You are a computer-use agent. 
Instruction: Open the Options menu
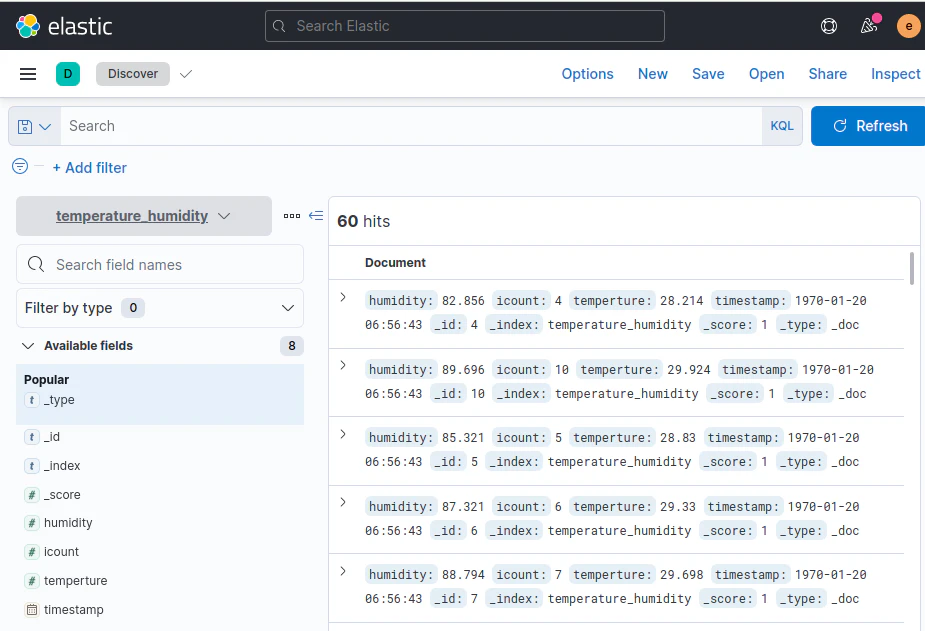[x=588, y=74]
